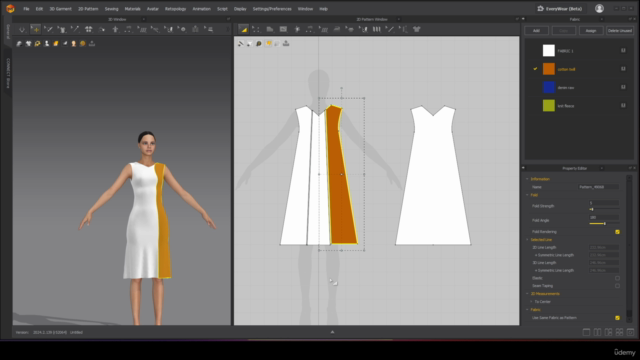This screenshot has height=360, width=640.
Task: Select the highlighted Select/Move tool in 3D toolbar
Action: (36, 29)
